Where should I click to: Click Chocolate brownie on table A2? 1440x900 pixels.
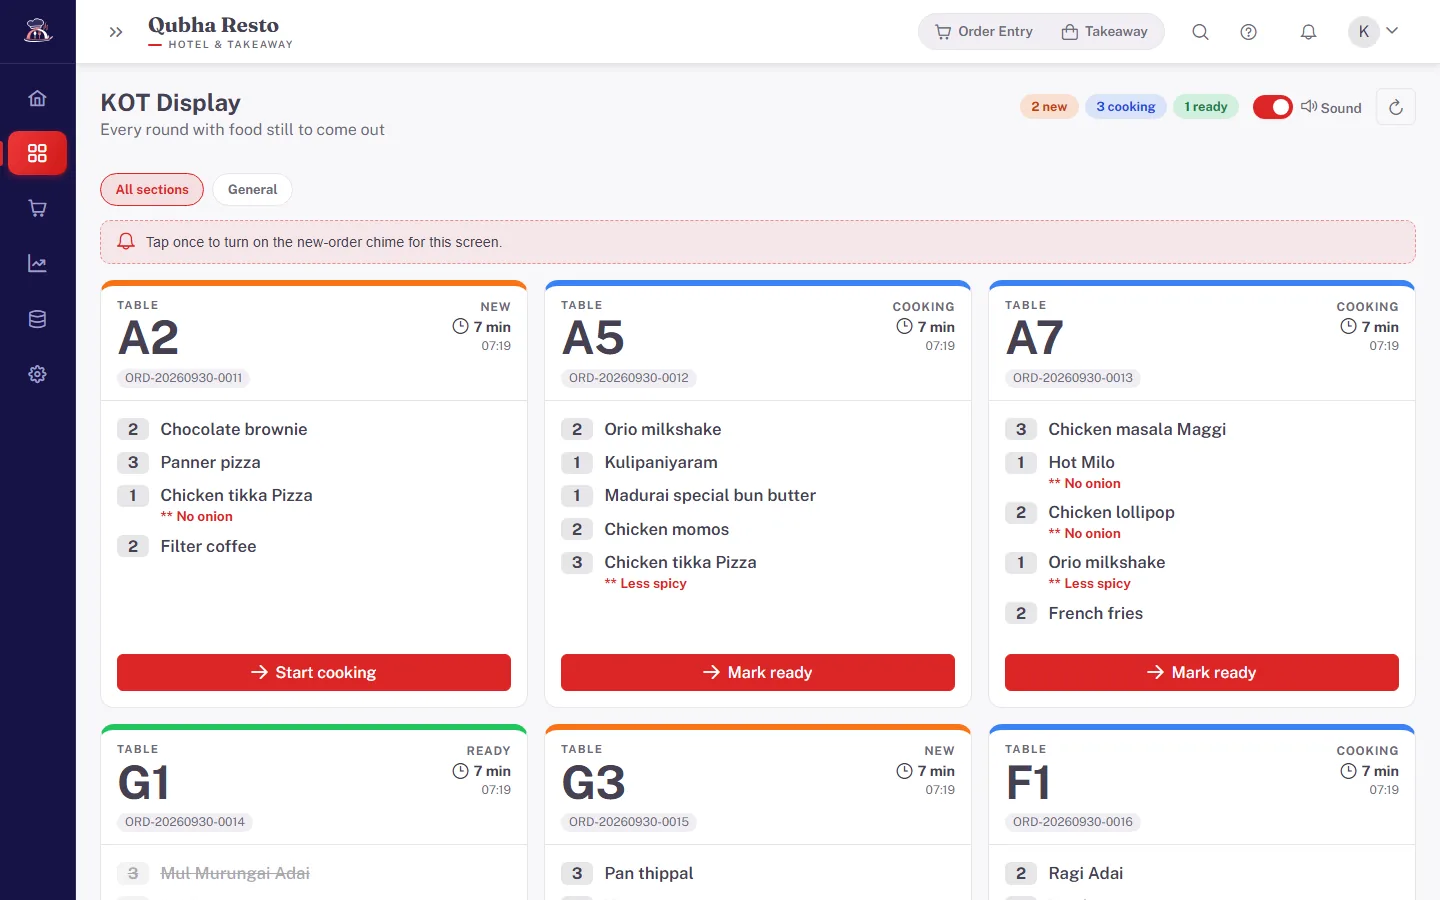click(x=234, y=429)
